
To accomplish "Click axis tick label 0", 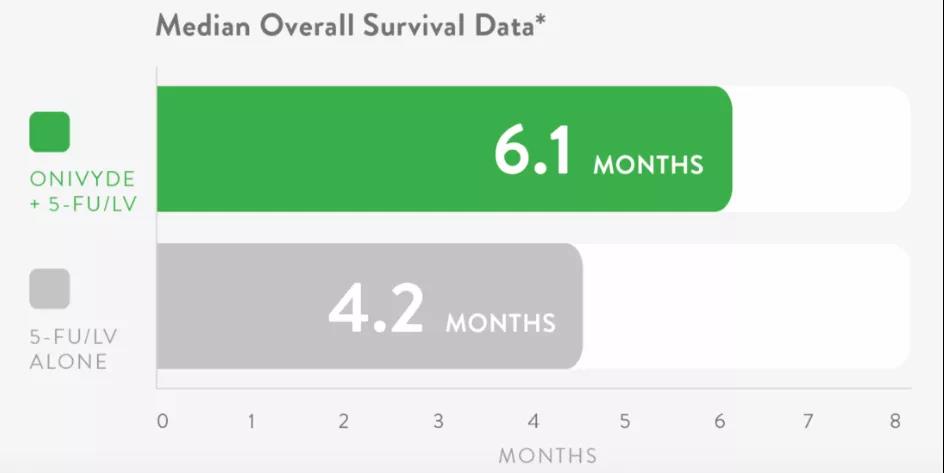I will point(163,421).
